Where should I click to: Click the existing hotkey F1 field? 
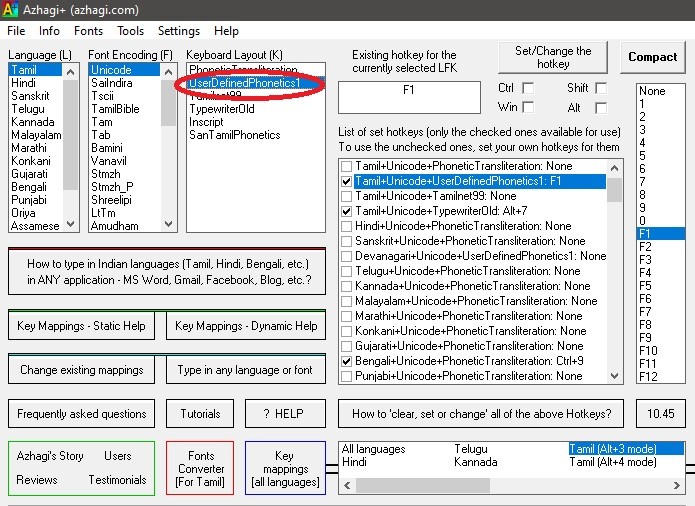[409, 97]
